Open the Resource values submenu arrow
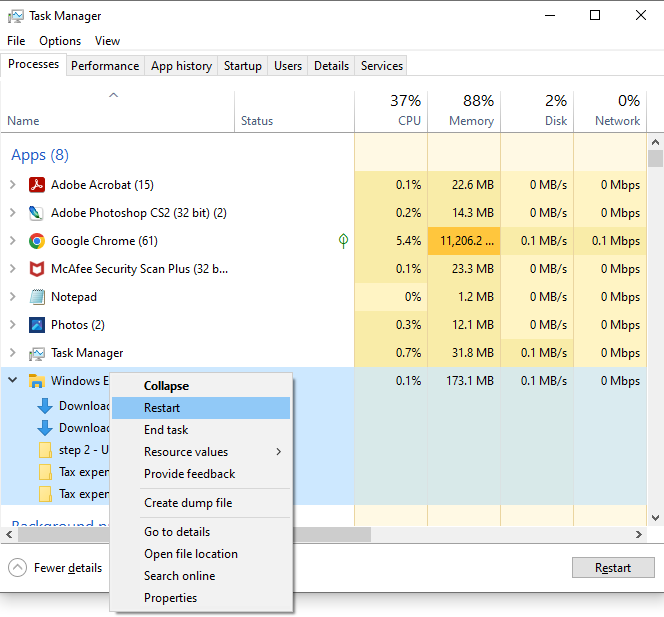 click(x=279, y=452)
